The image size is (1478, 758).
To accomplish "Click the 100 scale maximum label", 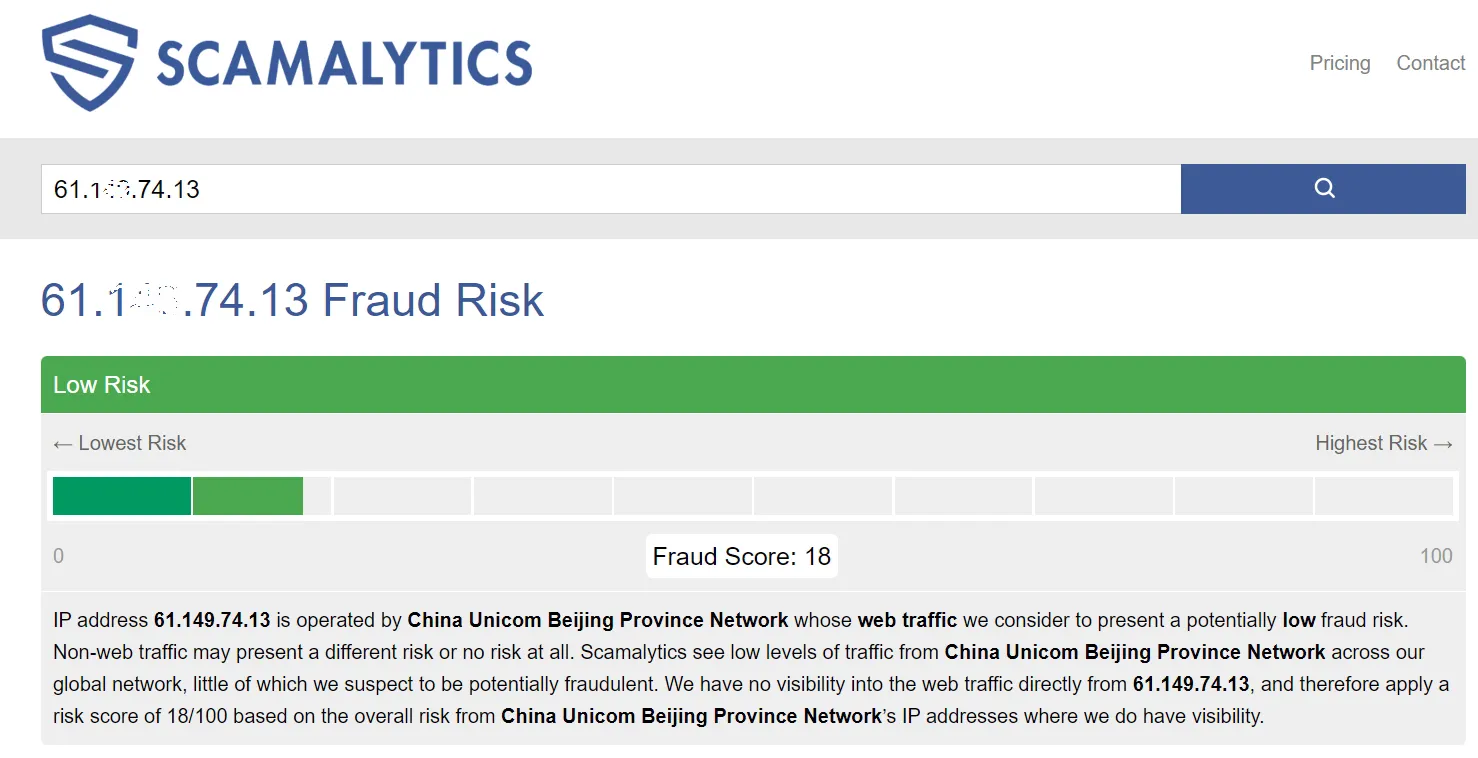I will coord(1435,556).
